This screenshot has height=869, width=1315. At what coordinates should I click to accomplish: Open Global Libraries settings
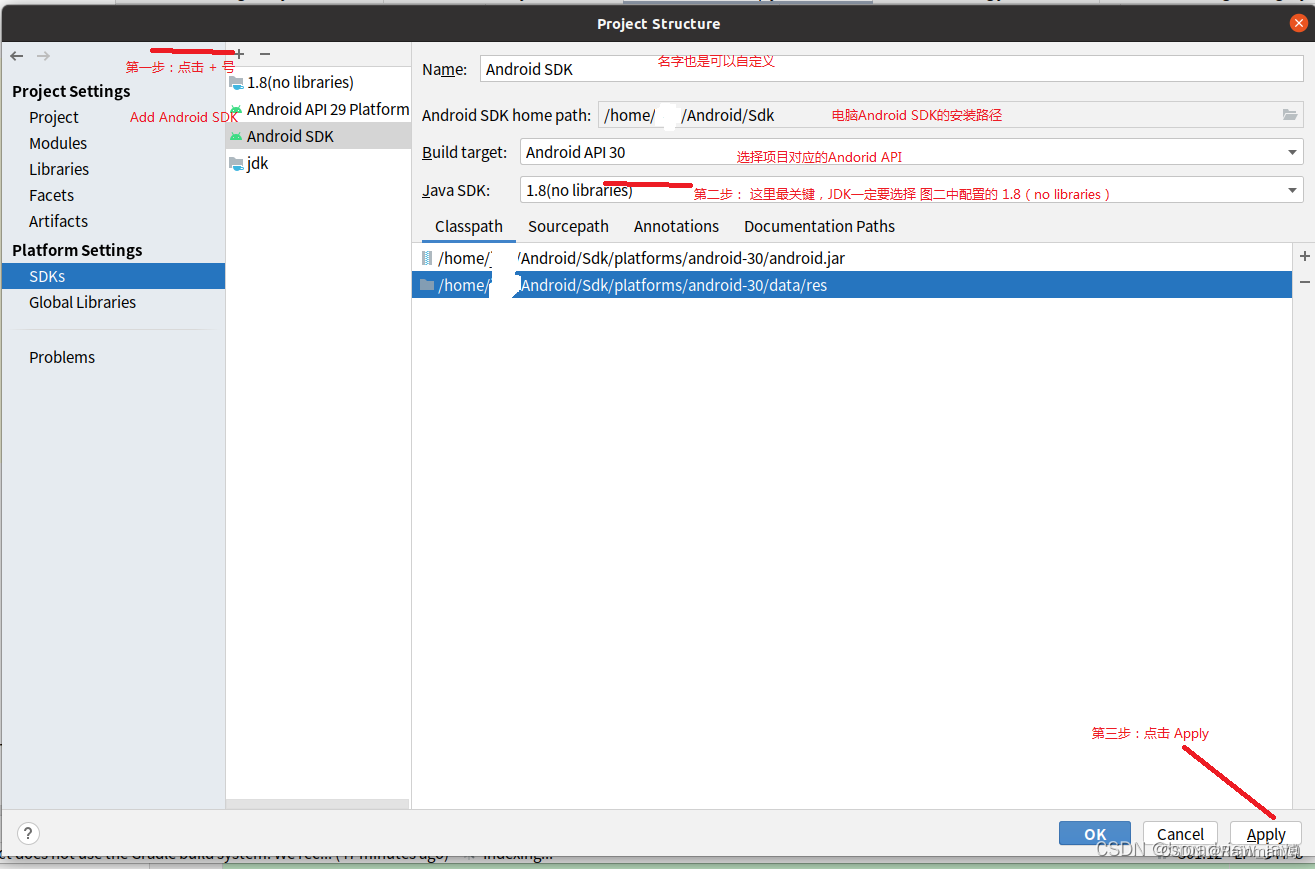point(82,302)
